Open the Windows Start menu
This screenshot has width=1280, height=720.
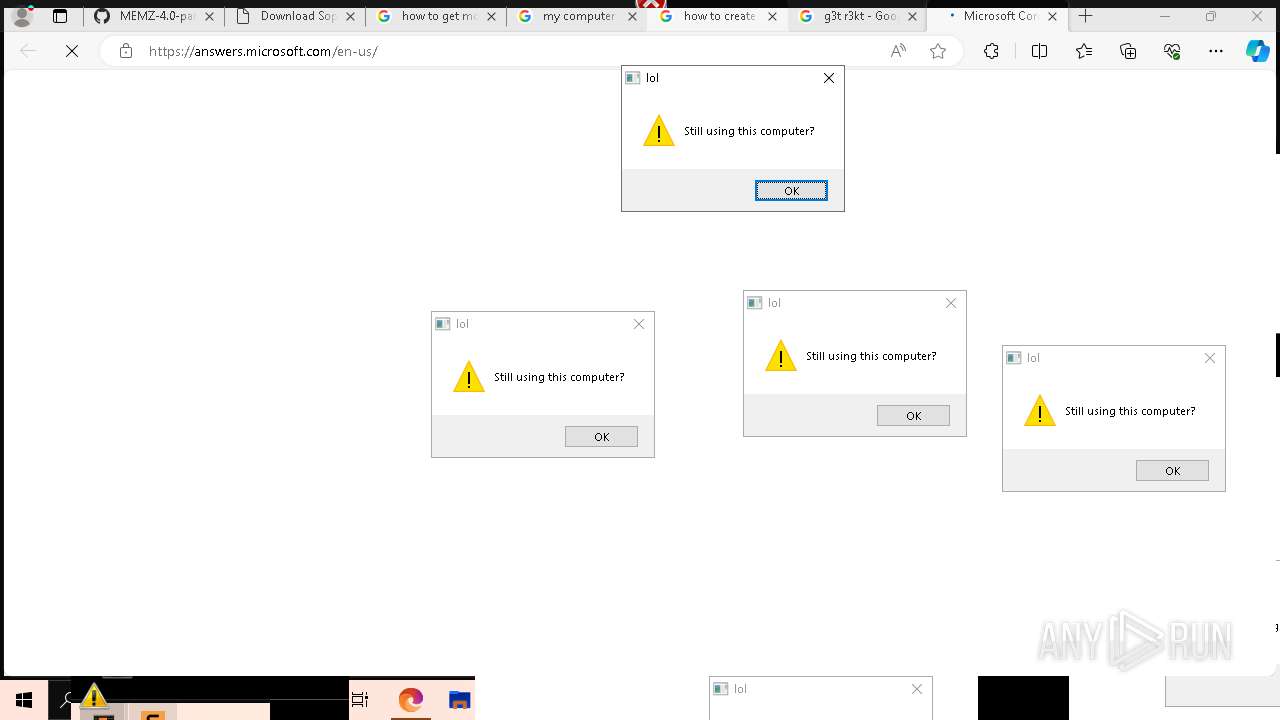click(23, 700)
